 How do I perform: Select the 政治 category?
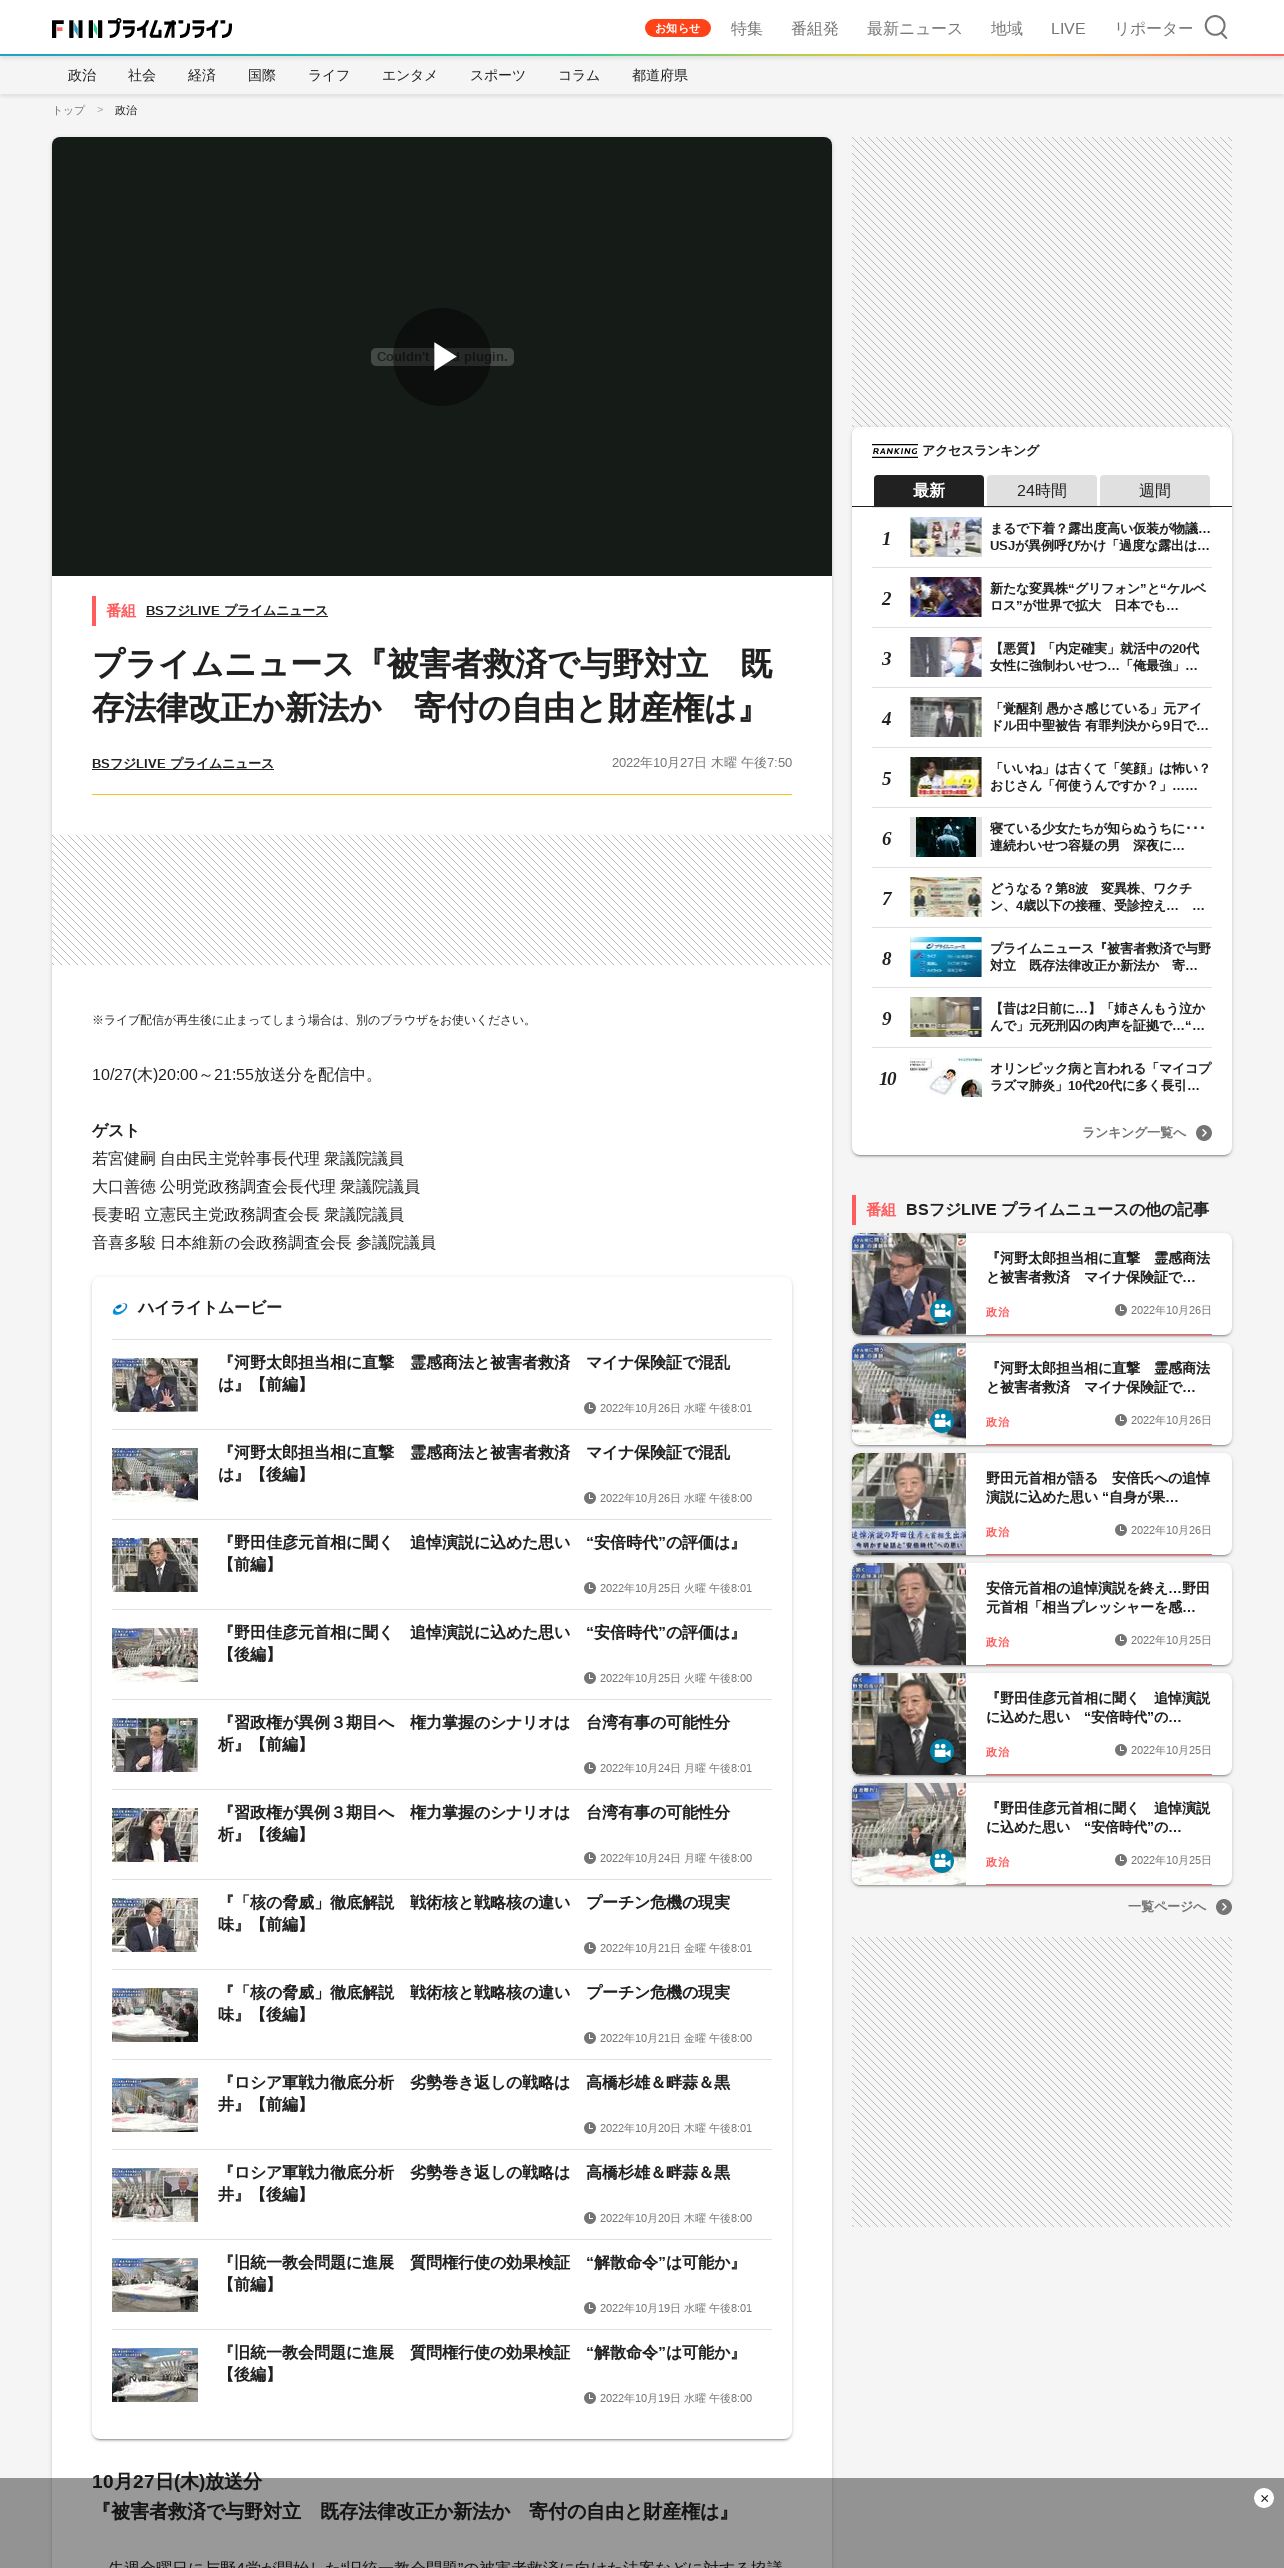coord(82,75)
